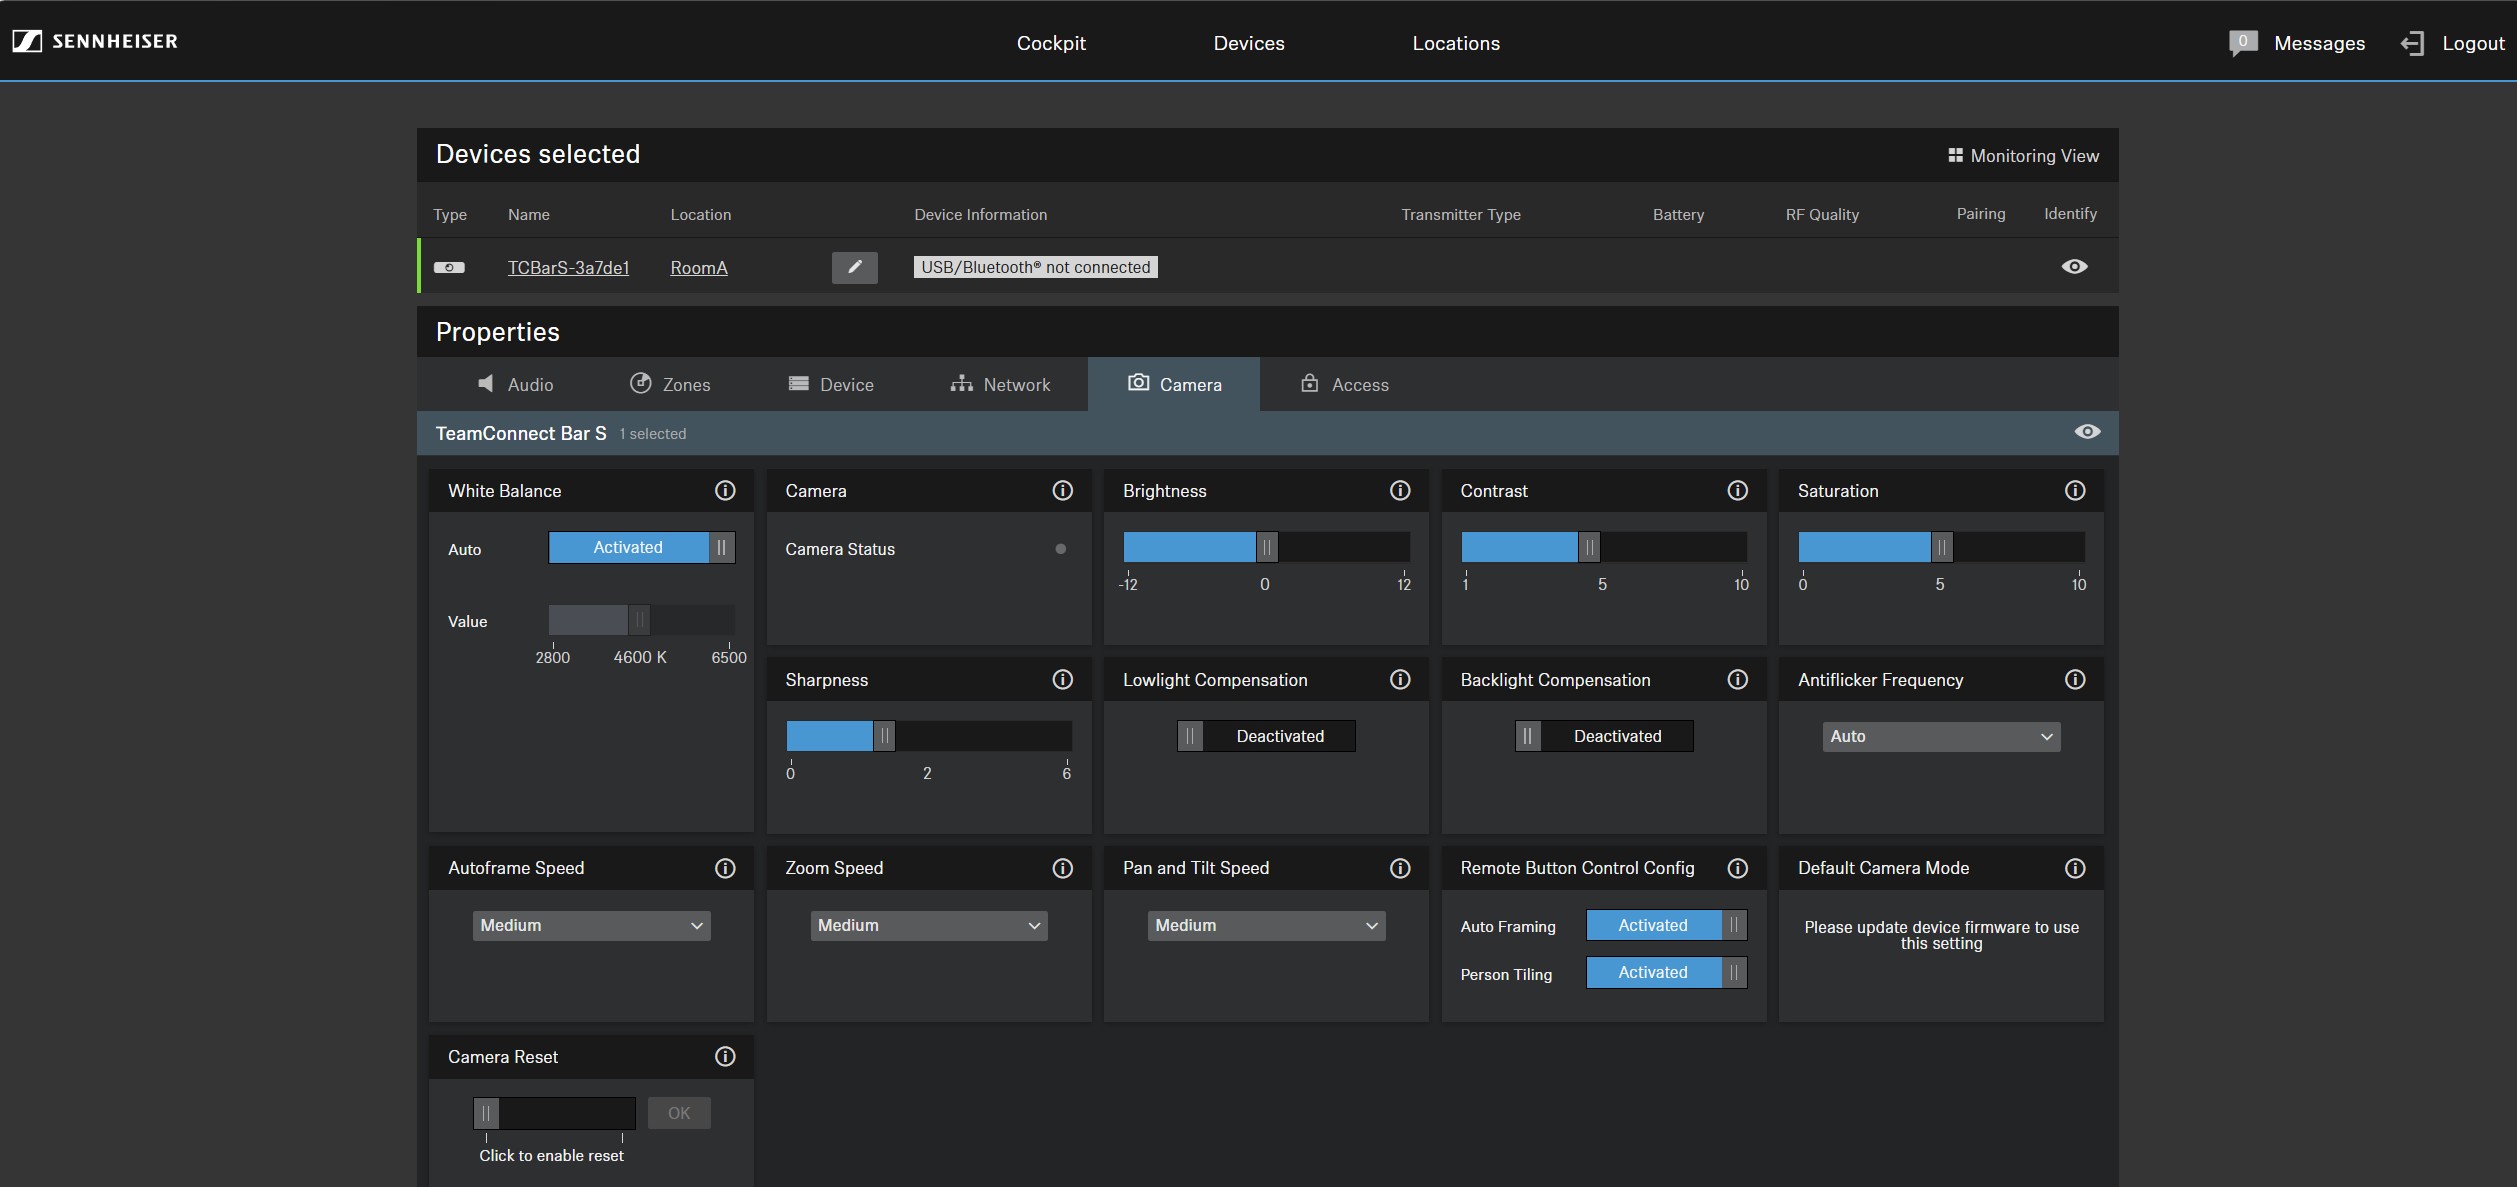This screenshot has width=2517, height=1187.
Task: Switch to the Access tab
Action: tap(1344, 384)
